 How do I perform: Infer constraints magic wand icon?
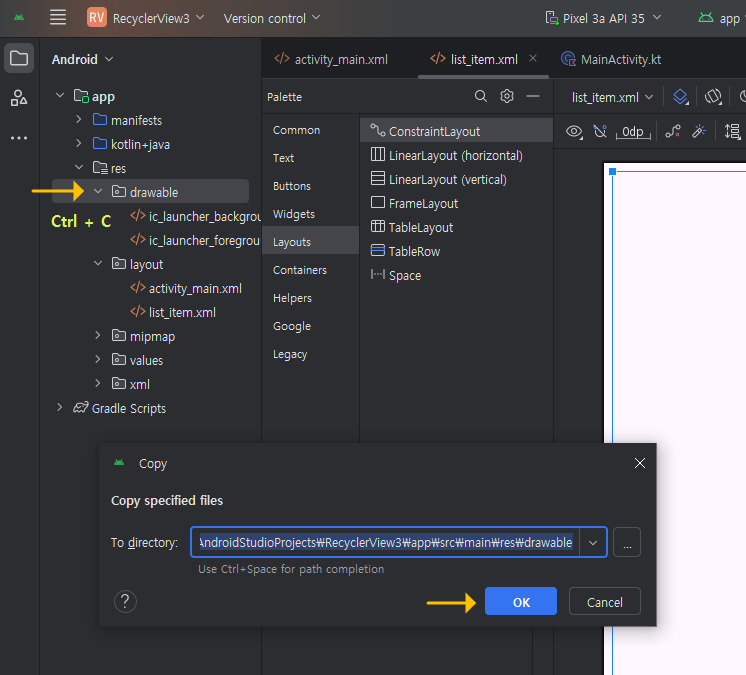699,131
